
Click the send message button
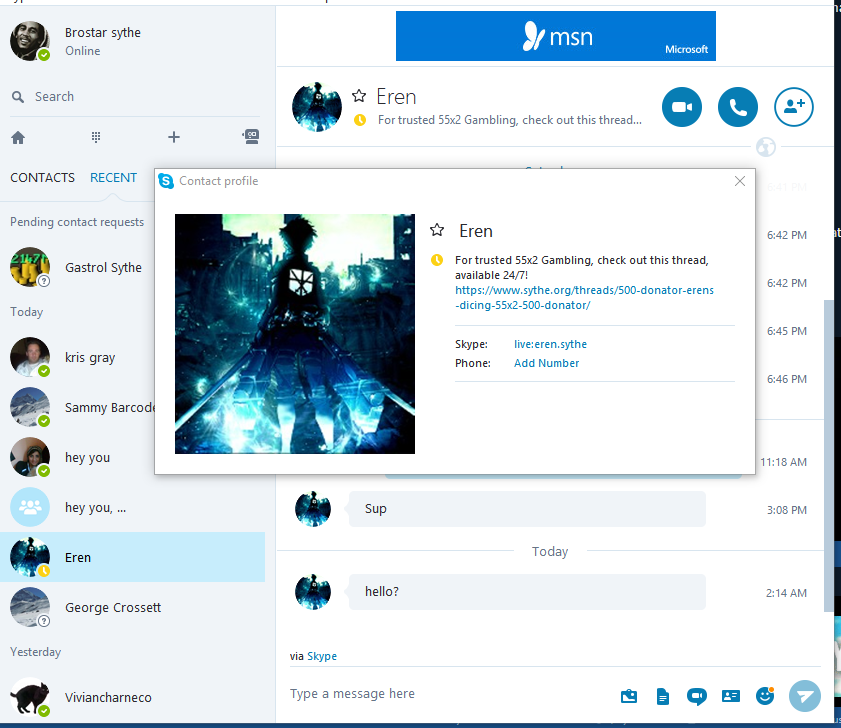pos(805,696)
